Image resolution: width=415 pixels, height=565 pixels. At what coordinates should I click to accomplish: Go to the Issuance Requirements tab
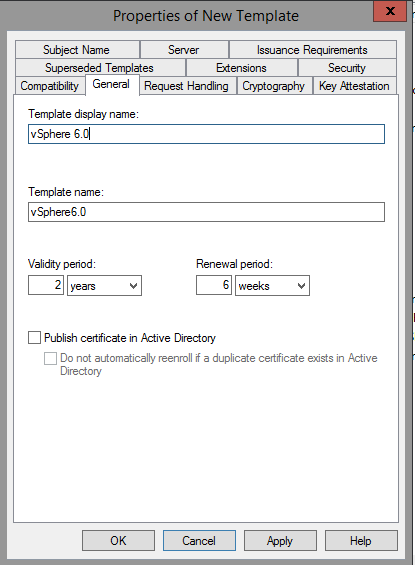313,50
